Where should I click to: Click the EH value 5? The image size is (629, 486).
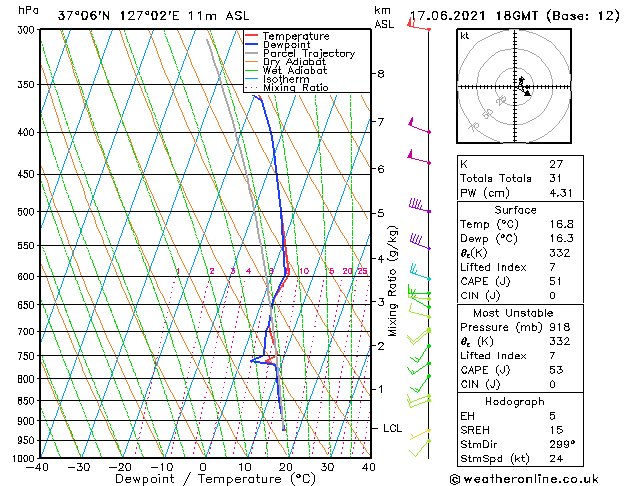[553, 416]
